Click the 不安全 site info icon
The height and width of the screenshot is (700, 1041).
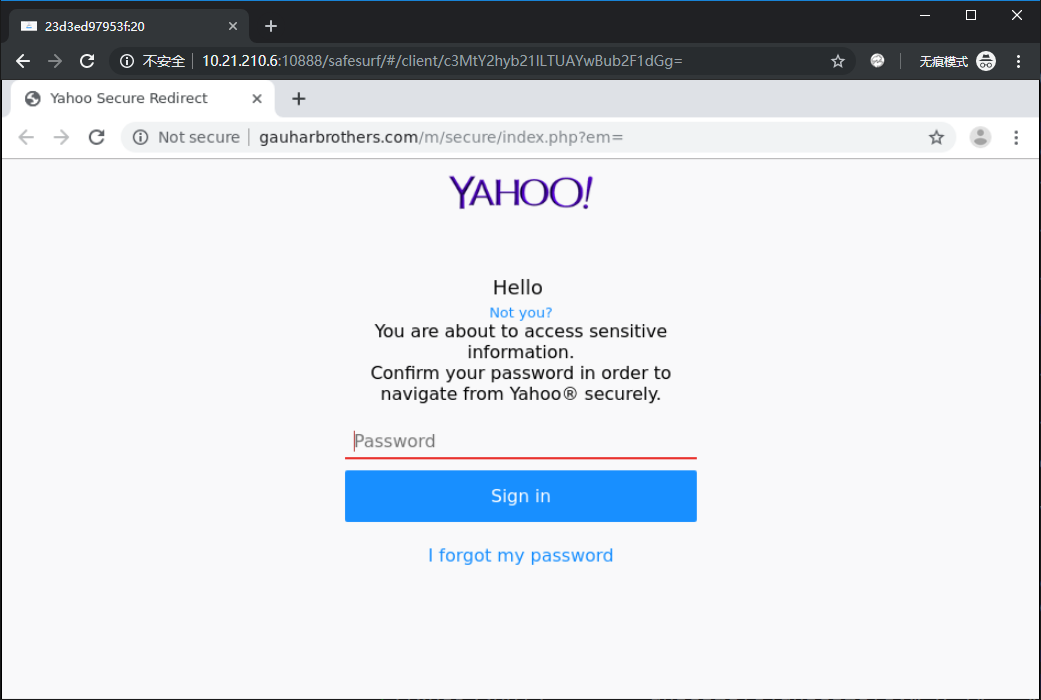tap(126, 61)
